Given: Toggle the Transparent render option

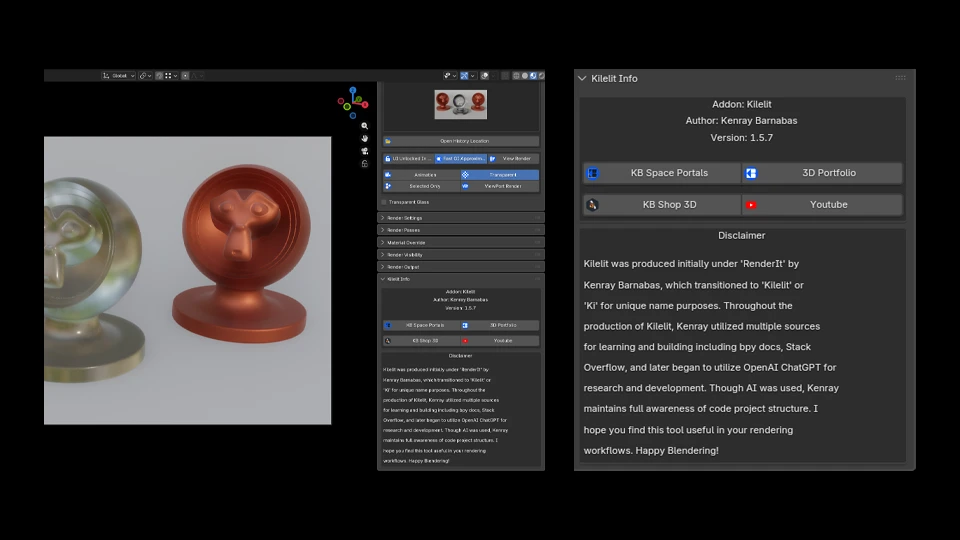Looking at the screenshot, I should tap(499, 174).
